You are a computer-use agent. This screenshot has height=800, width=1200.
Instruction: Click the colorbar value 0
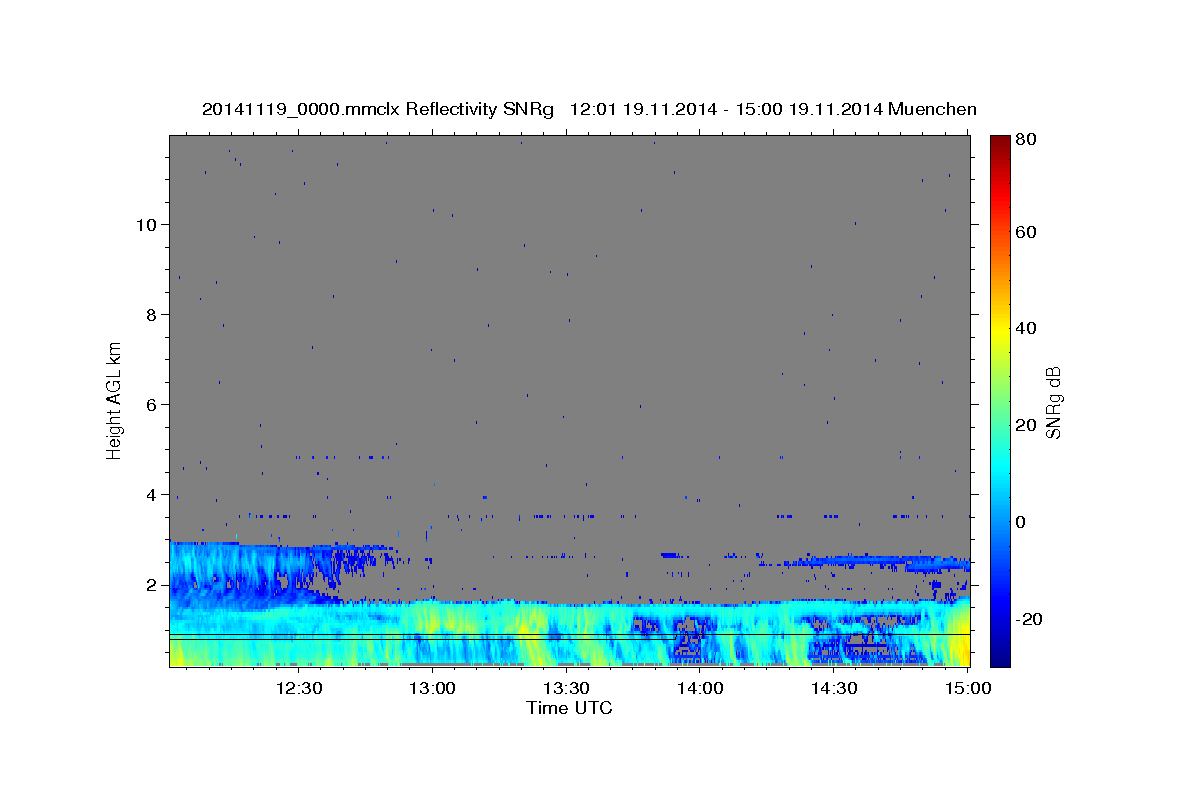(1022, 522)
